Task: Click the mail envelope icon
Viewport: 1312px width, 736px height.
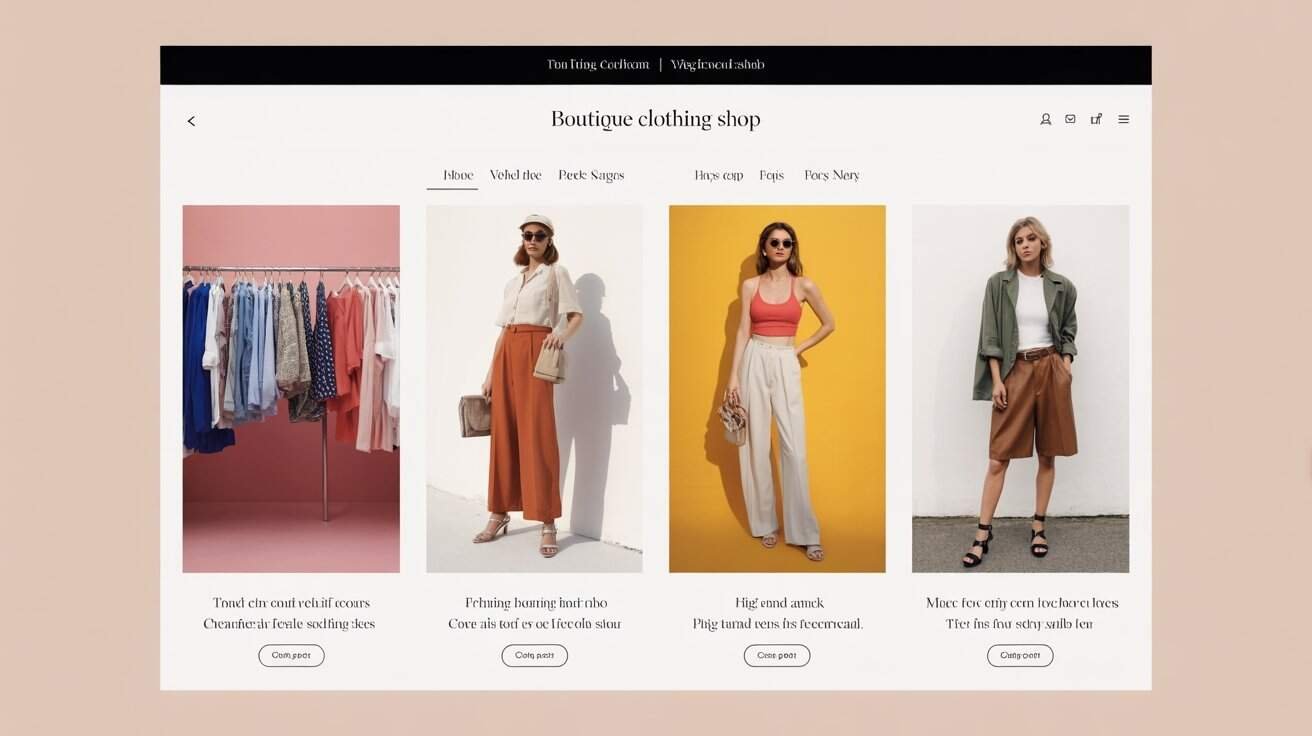Action: tap(1070, 118)
